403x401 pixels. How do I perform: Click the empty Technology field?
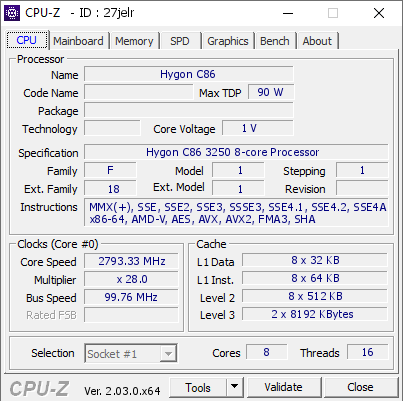112,128
